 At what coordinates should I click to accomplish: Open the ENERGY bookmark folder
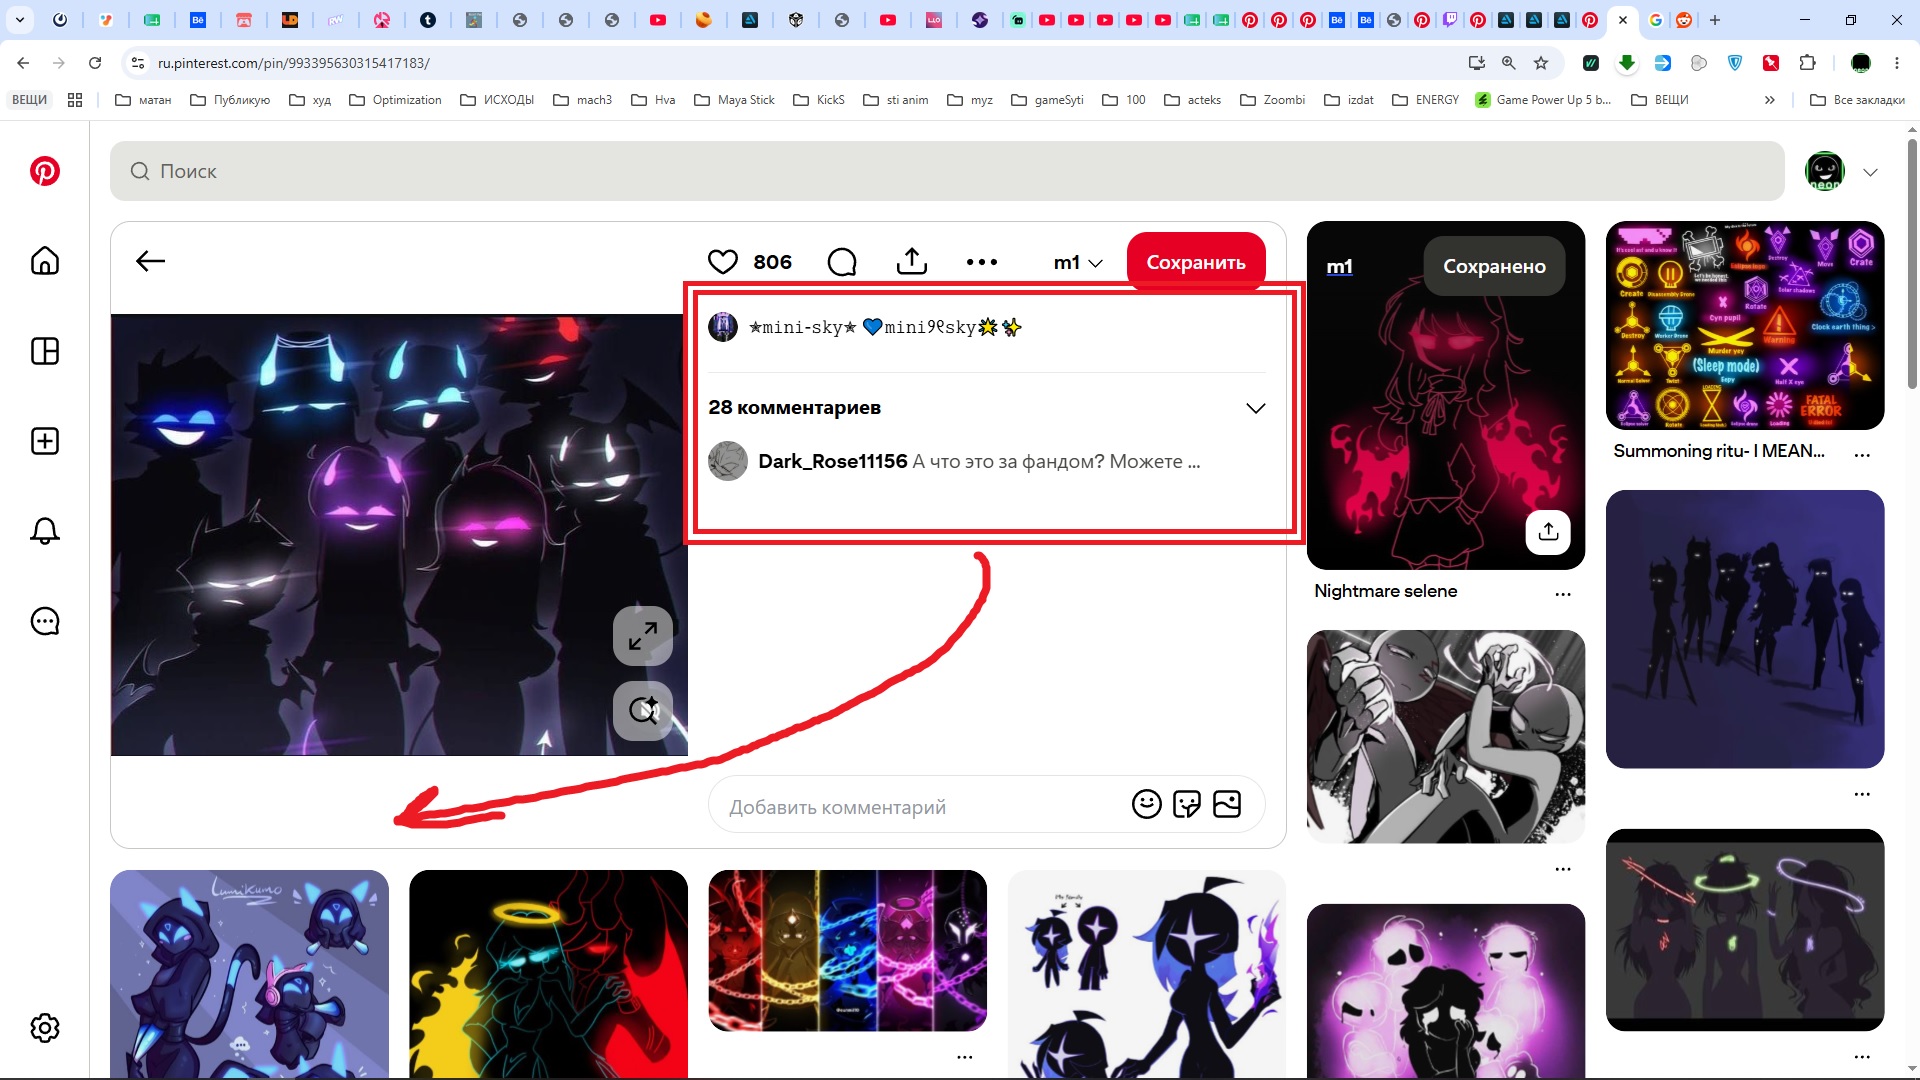click(1425, 100)
